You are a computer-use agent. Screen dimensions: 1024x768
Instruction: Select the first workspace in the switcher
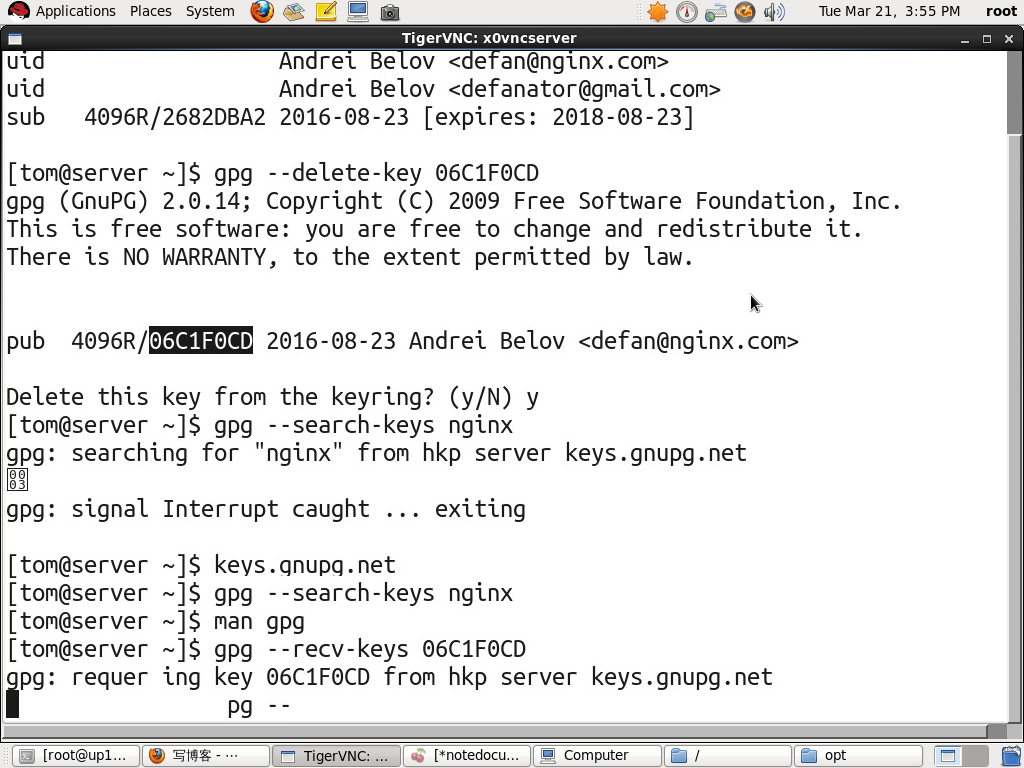(x=948, y=756)
